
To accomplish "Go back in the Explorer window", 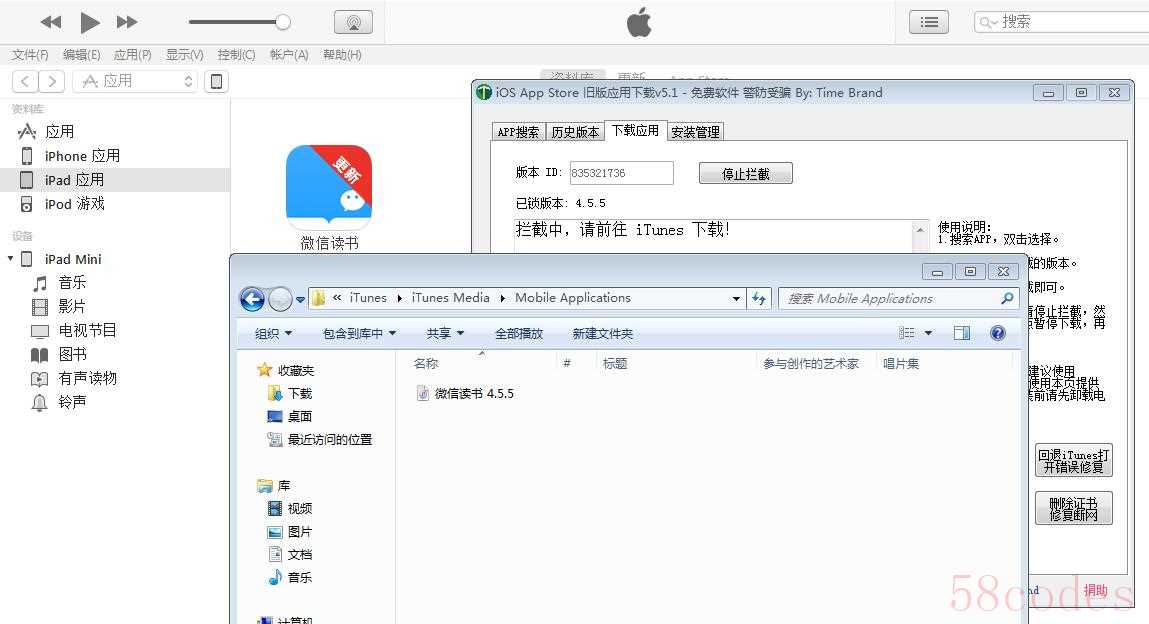I will [252, 299].
